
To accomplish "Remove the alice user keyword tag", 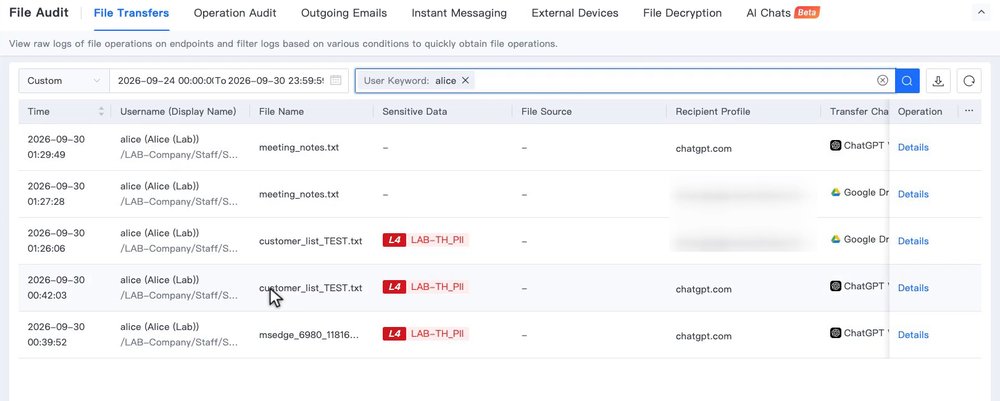I will pyautogui.click(x=466, y=80).
